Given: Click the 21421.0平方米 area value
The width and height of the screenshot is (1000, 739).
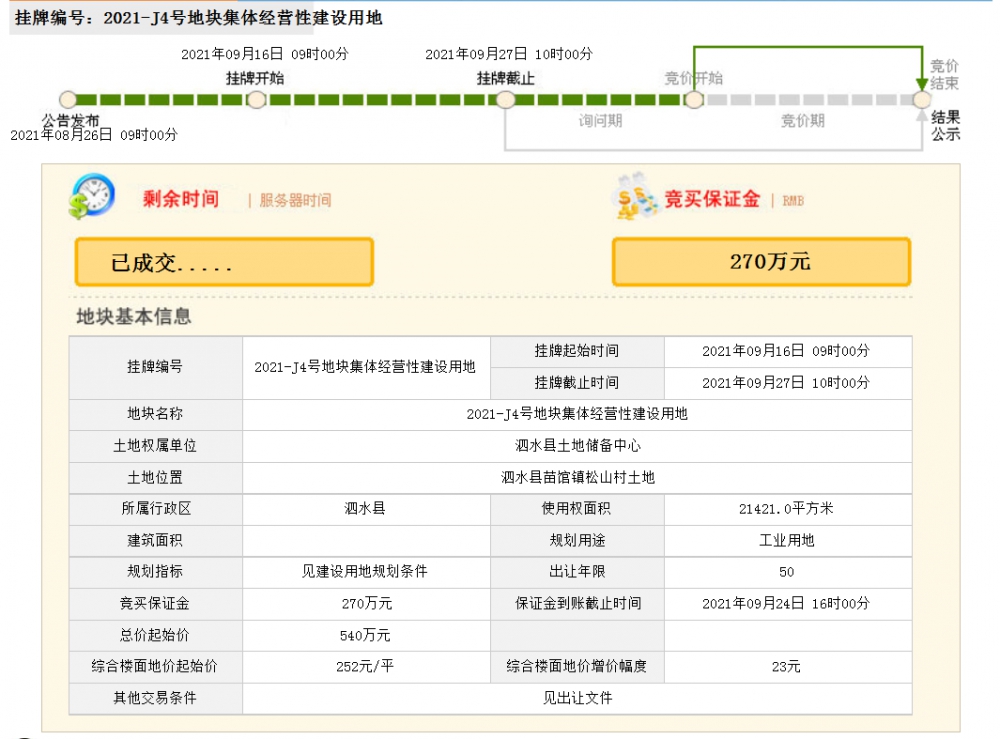Looking at the screenshot, I should (x=786, y=509).
